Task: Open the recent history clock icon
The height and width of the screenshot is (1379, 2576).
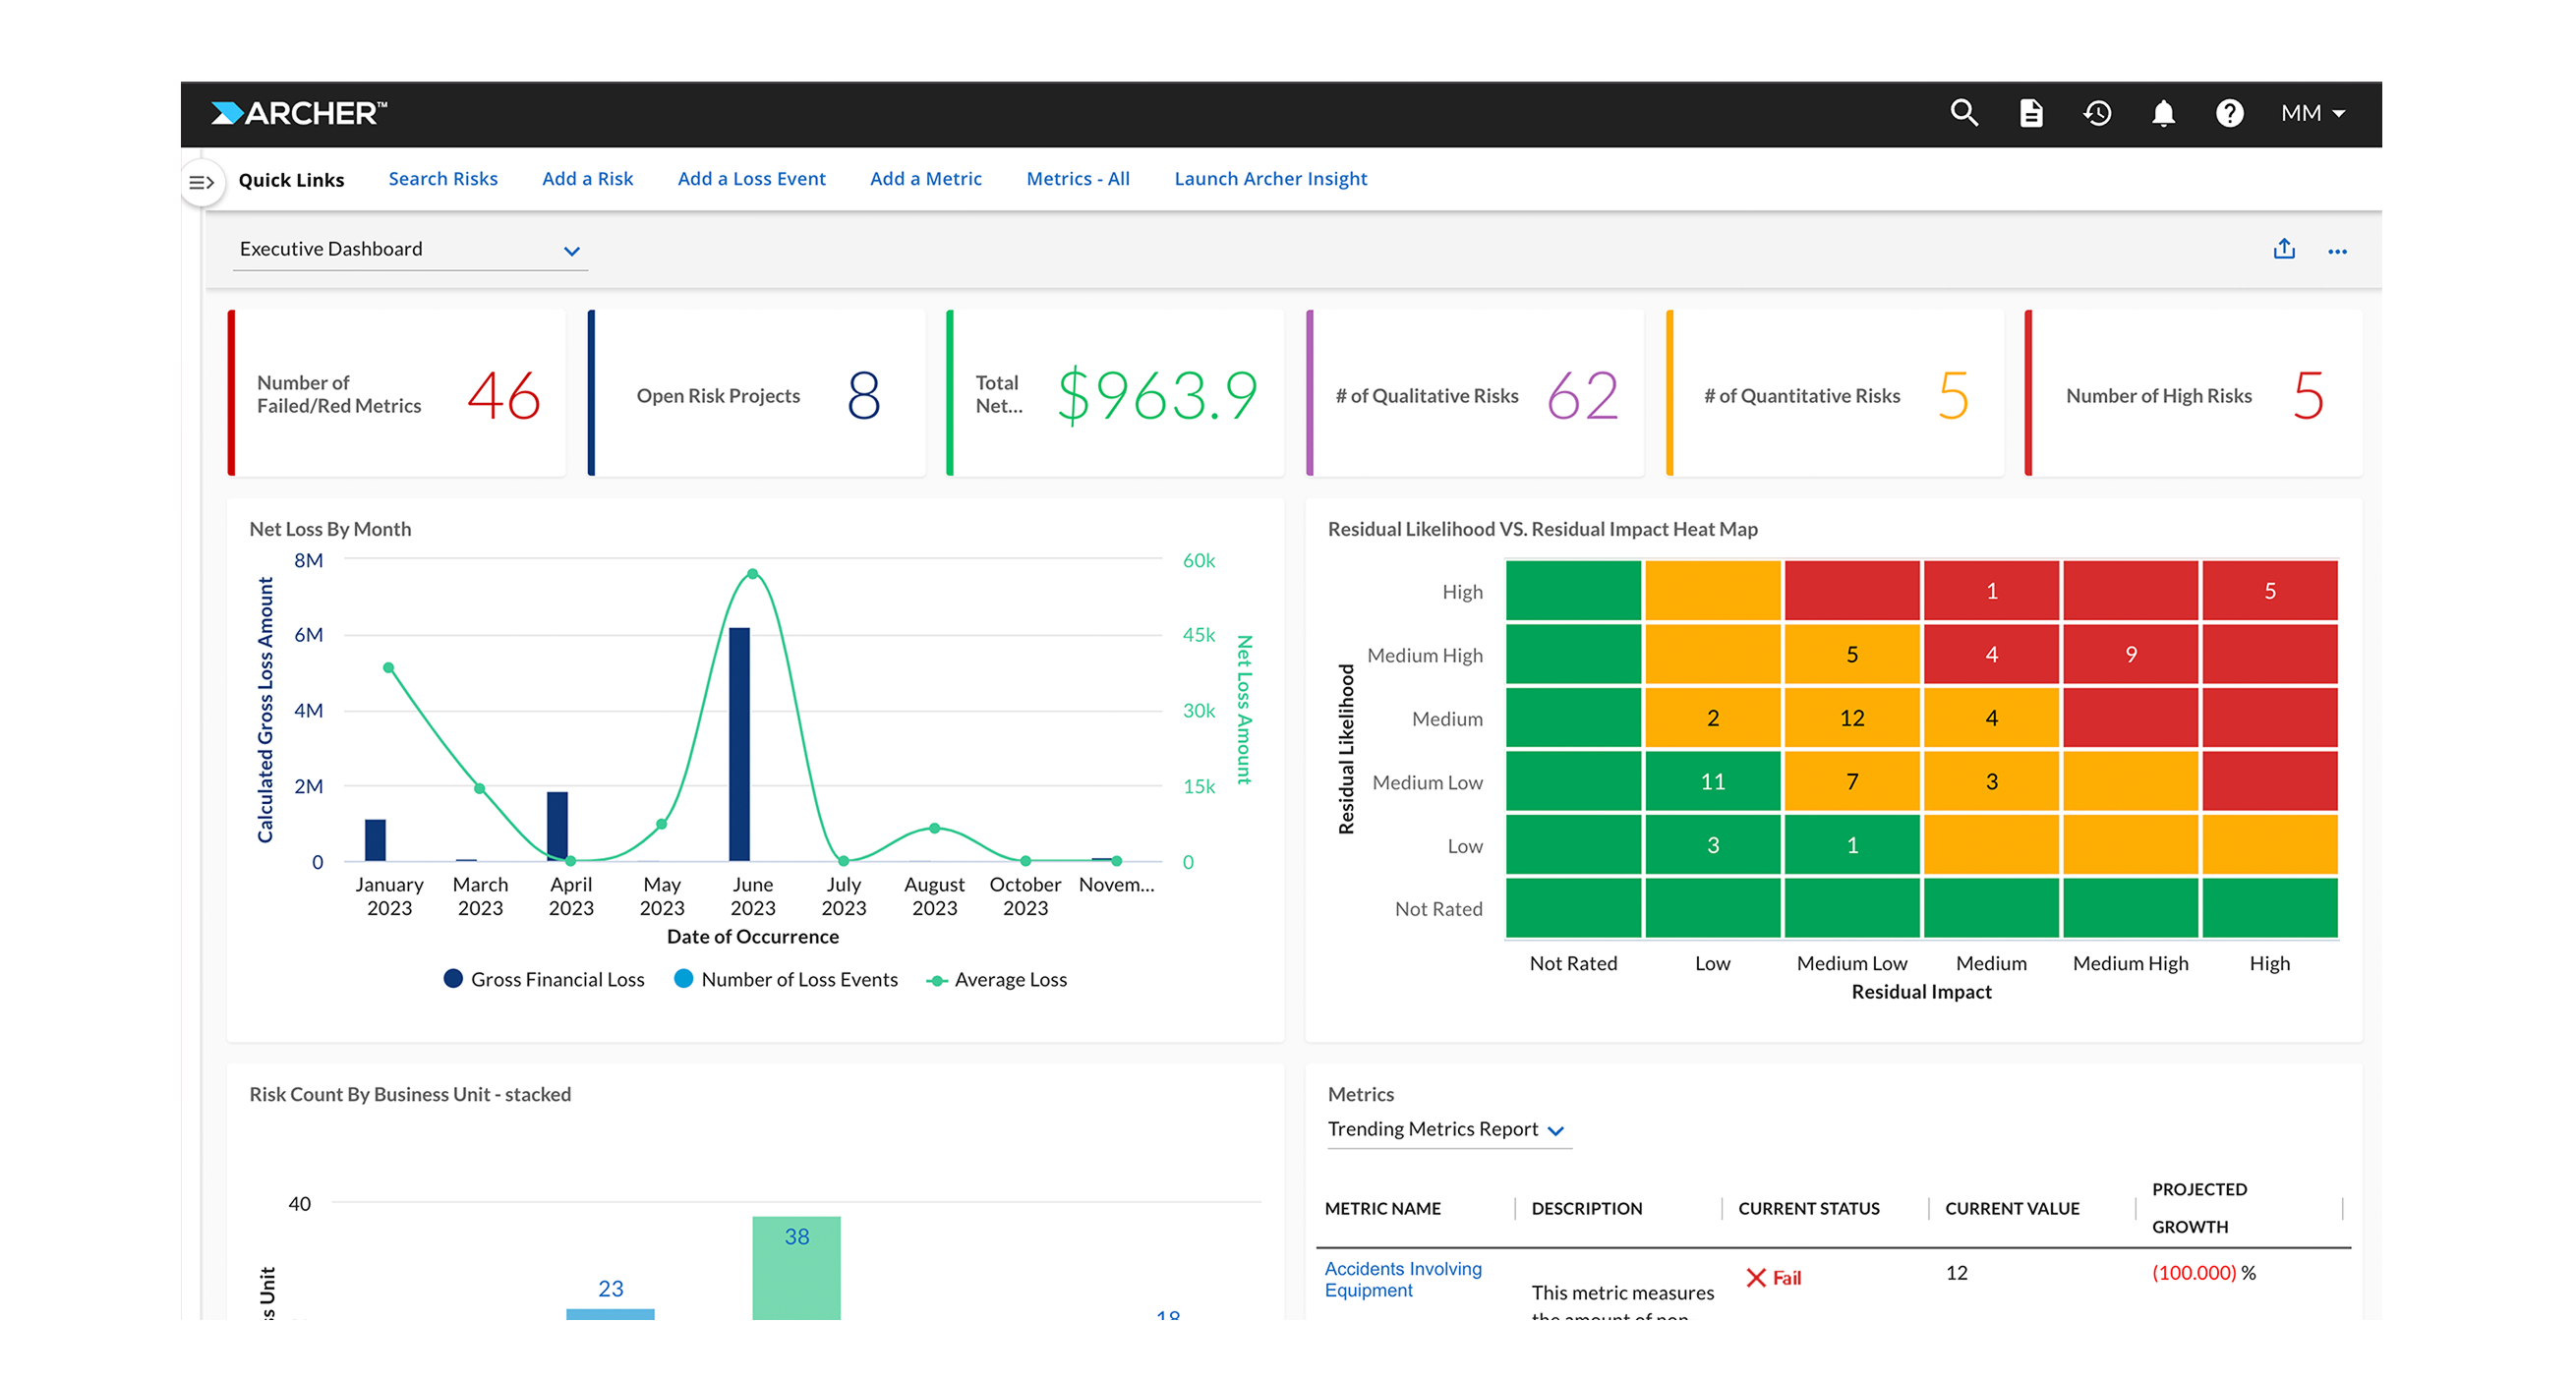Action: 2097,113
